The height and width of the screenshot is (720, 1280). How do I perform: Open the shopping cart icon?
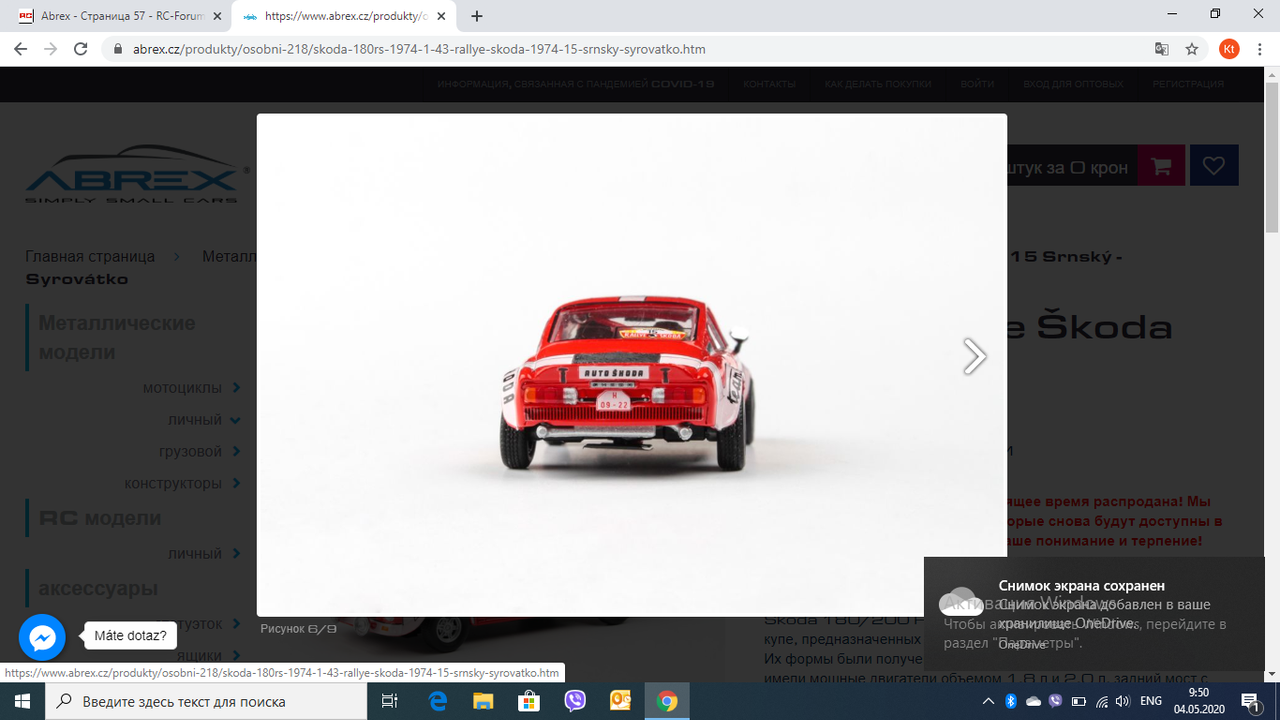coord(1161,166)
